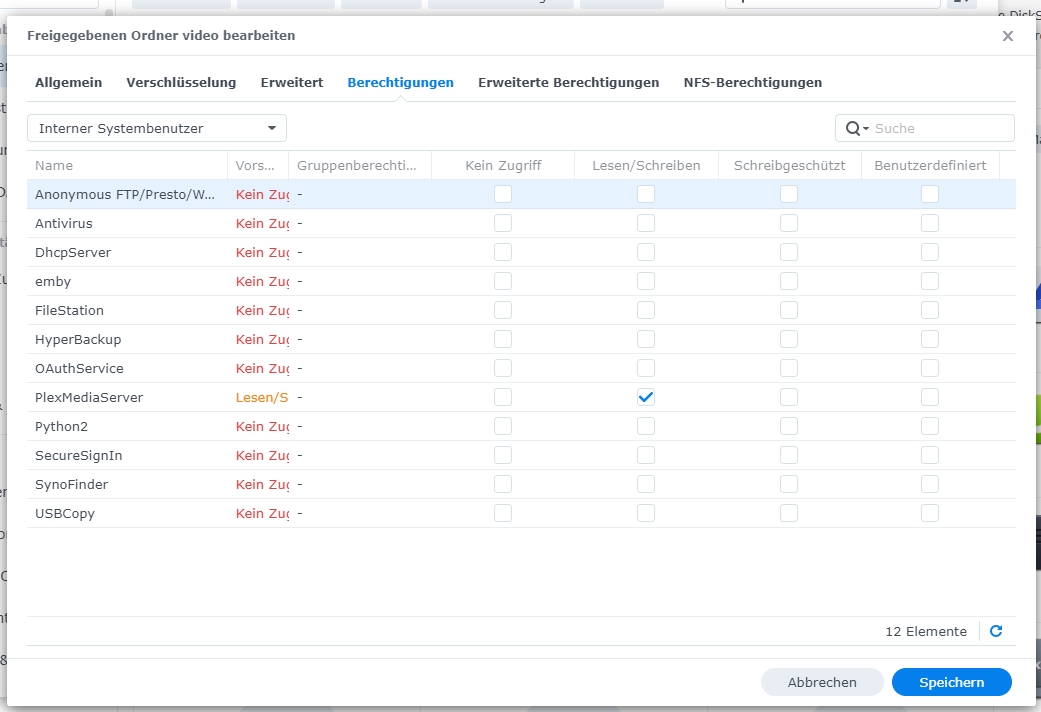This screenshot has width=1041, height=712.
Task: Tick Schreibgeschützt for emby
Action: (789, 281)
